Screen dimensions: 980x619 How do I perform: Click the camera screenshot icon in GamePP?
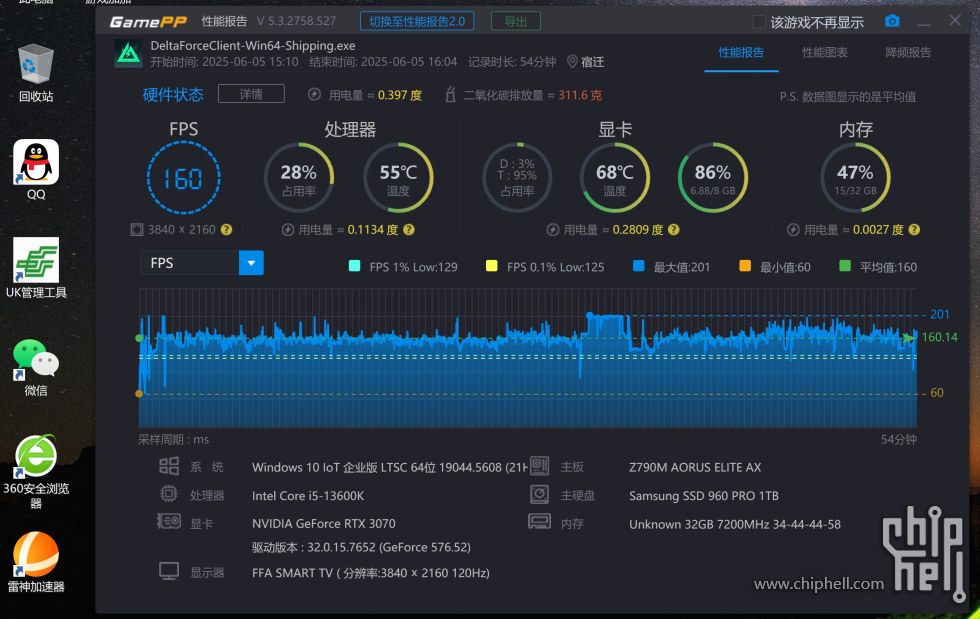(x=892, y=21)
